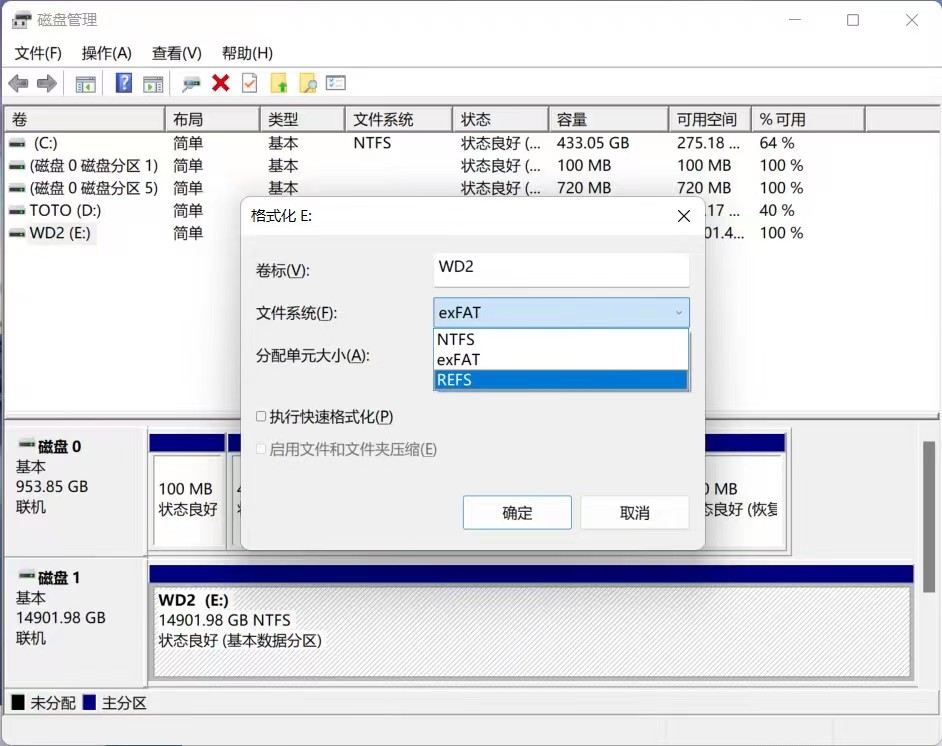
Task: Open the 查看(V) menu
Action: tap(177, 53)
